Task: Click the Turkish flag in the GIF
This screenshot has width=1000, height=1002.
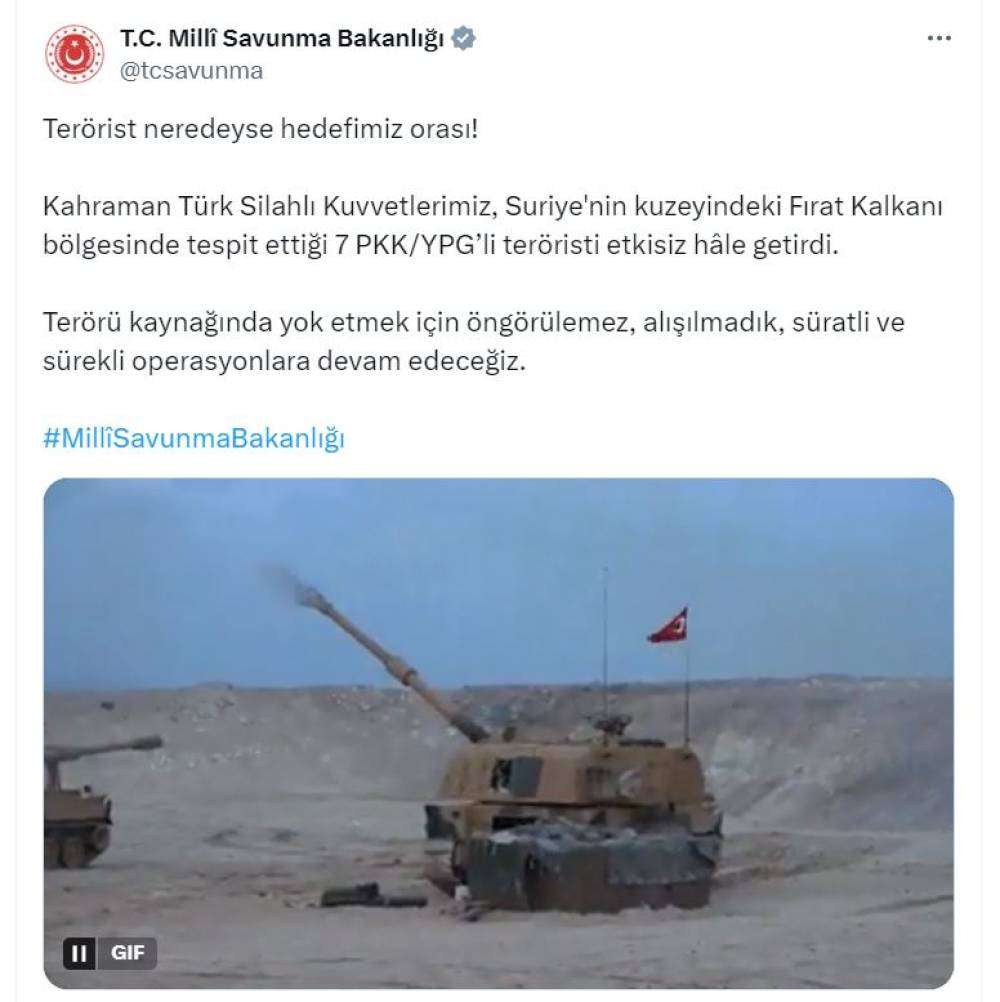Action: (x=668, y=626)
